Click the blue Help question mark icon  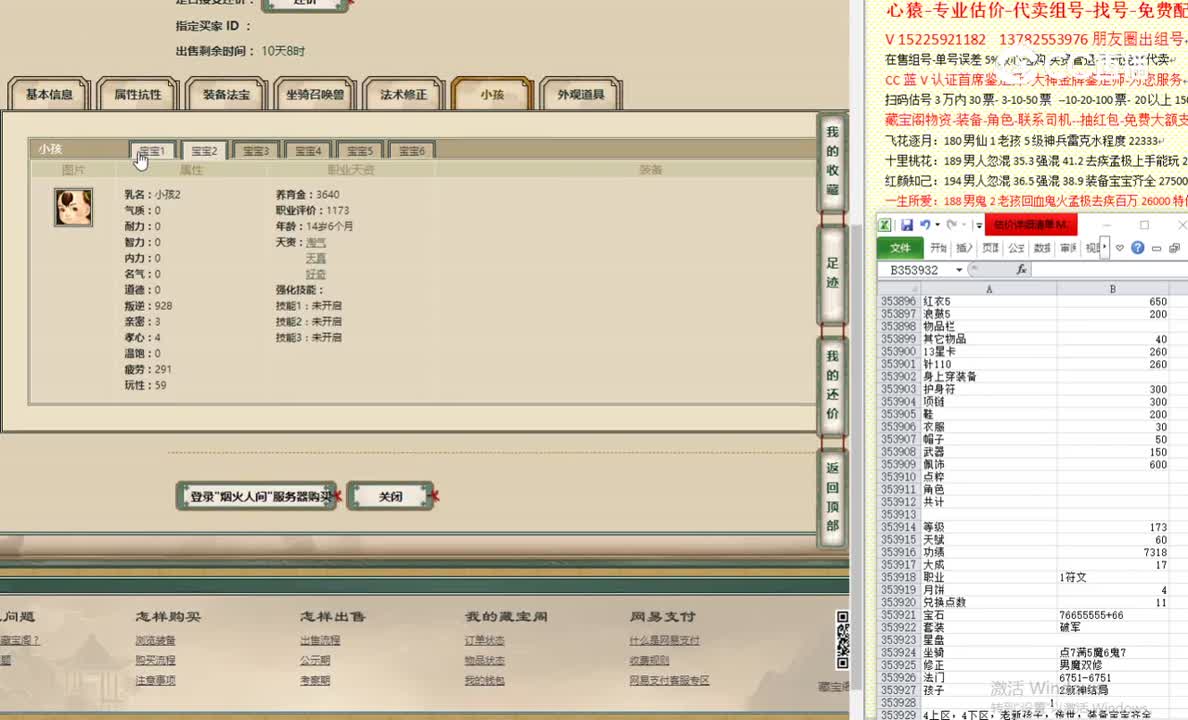[x=1137, y=248]
